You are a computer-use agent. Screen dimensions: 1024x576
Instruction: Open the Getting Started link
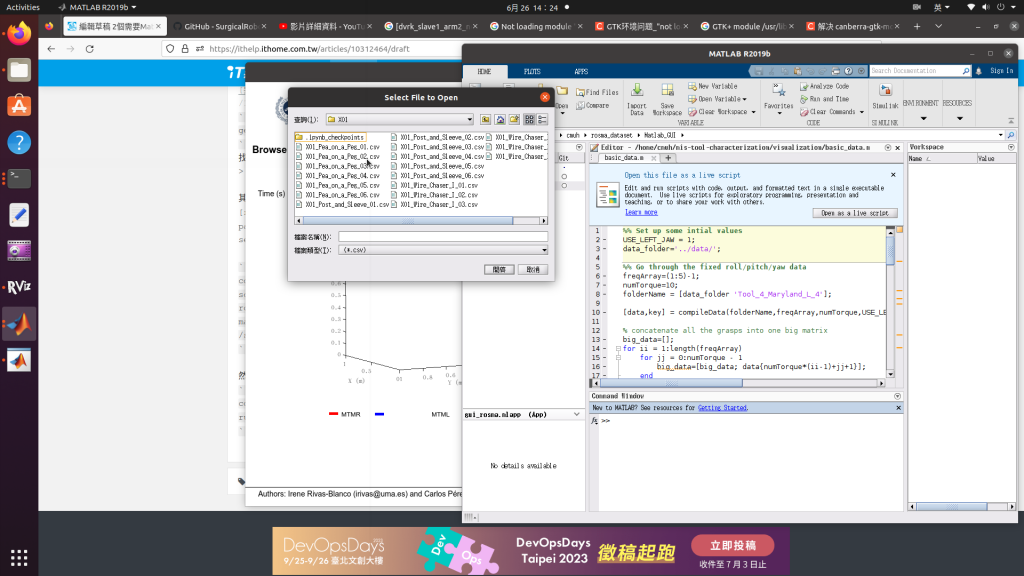pos(722,408)
